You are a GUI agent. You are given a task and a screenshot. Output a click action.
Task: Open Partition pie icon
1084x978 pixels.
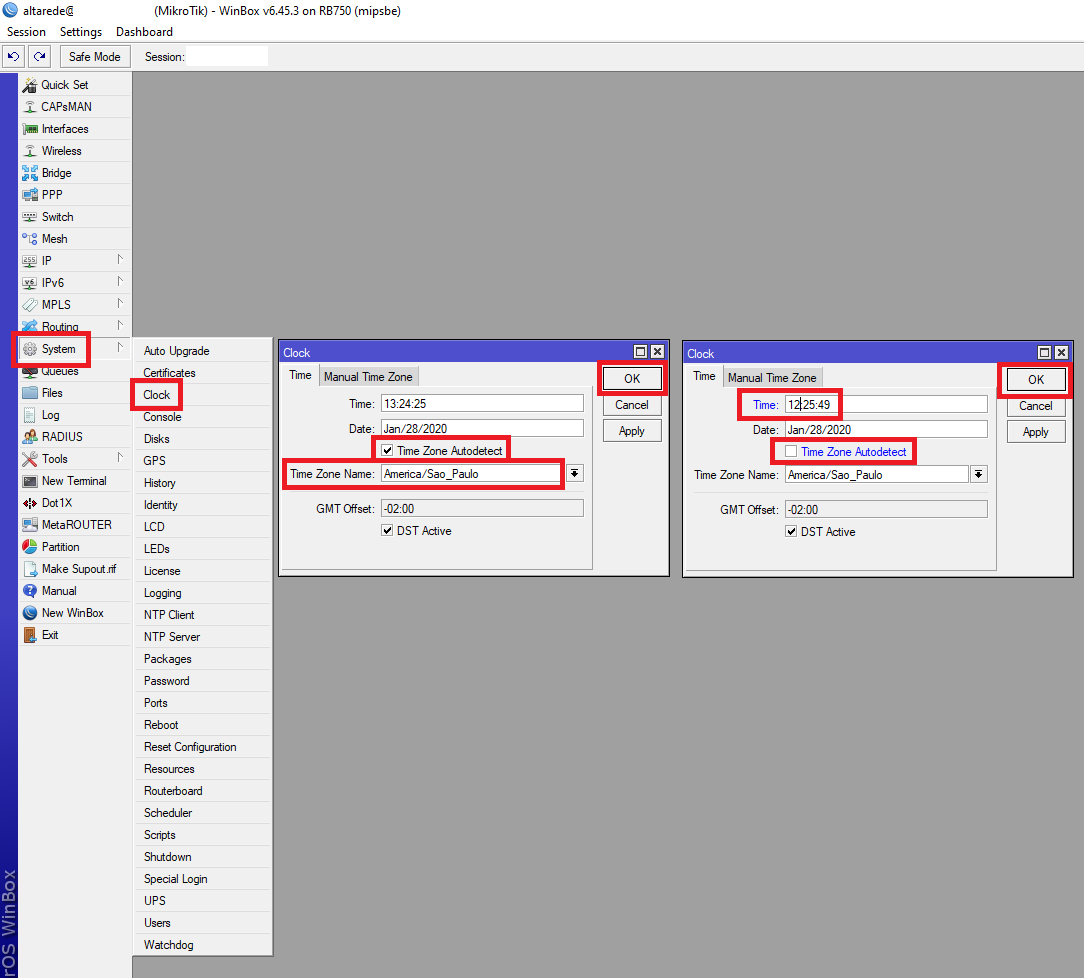point(30,547)
